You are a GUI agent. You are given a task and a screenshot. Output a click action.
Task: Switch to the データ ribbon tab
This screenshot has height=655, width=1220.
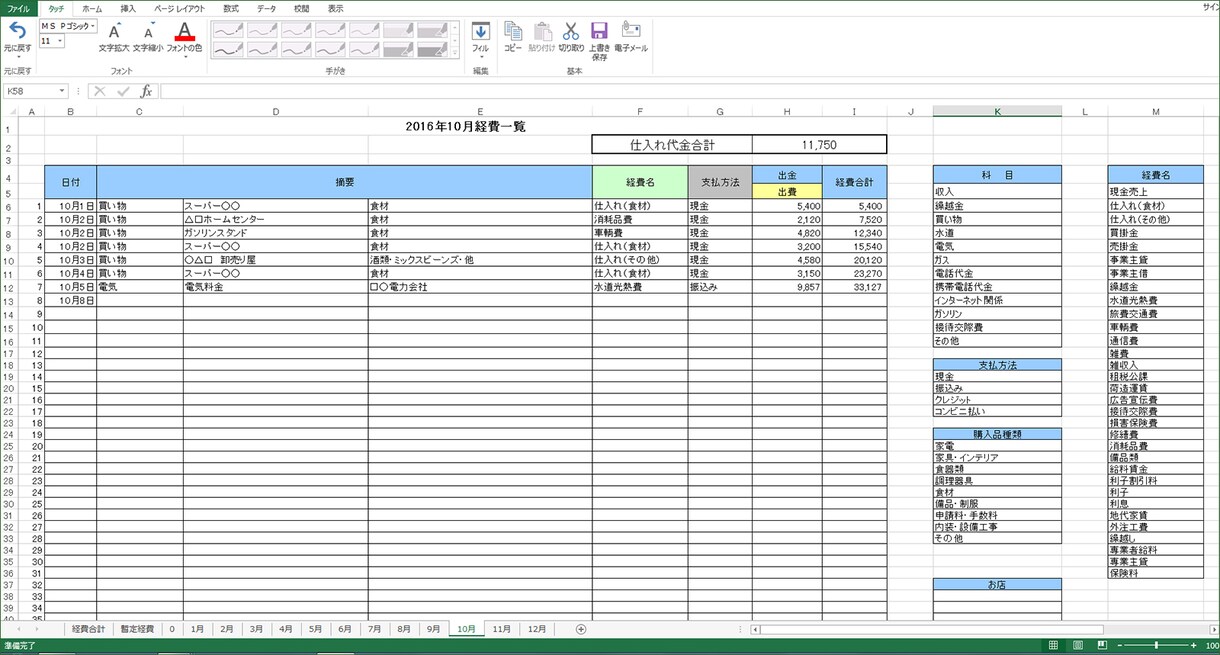pyautogui.click(x=266, y=7)
